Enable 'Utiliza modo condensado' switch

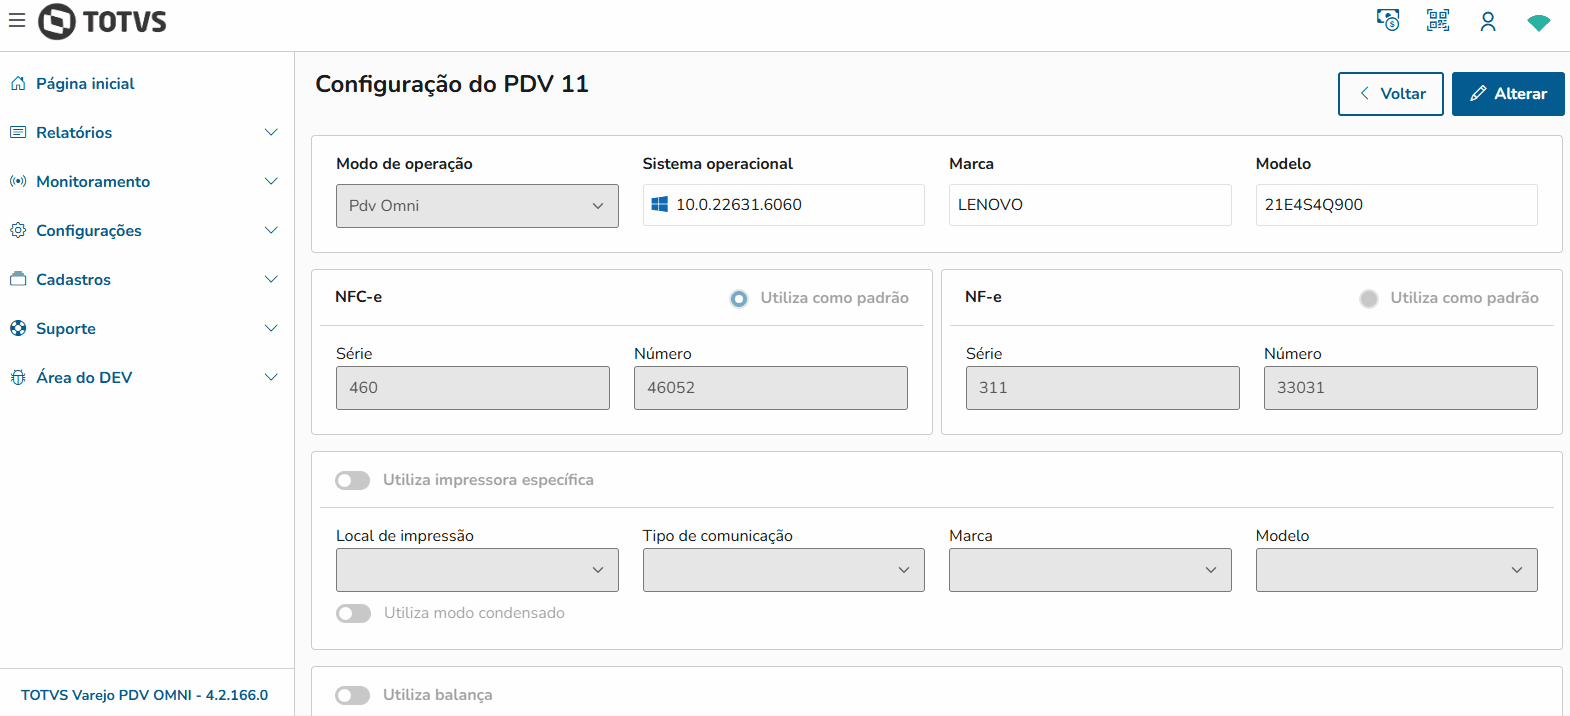(353, 613)
